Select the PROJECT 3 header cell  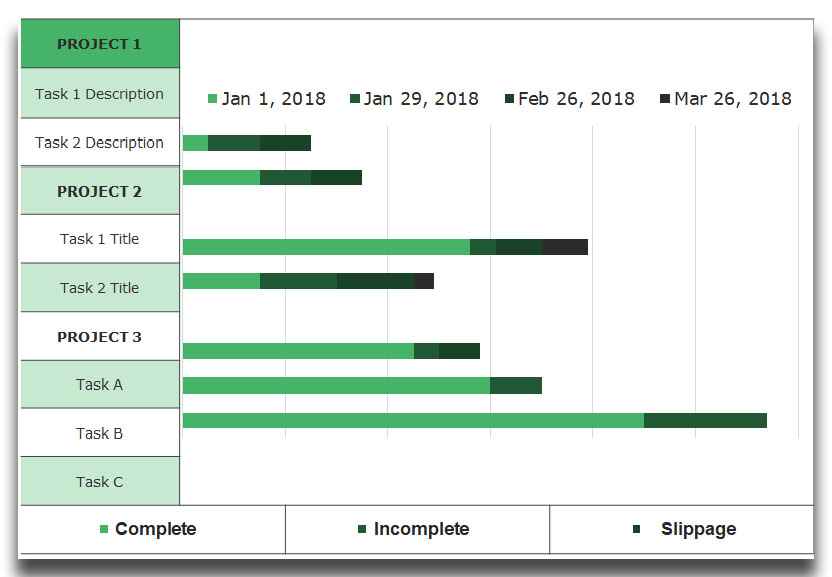[99, 337]
